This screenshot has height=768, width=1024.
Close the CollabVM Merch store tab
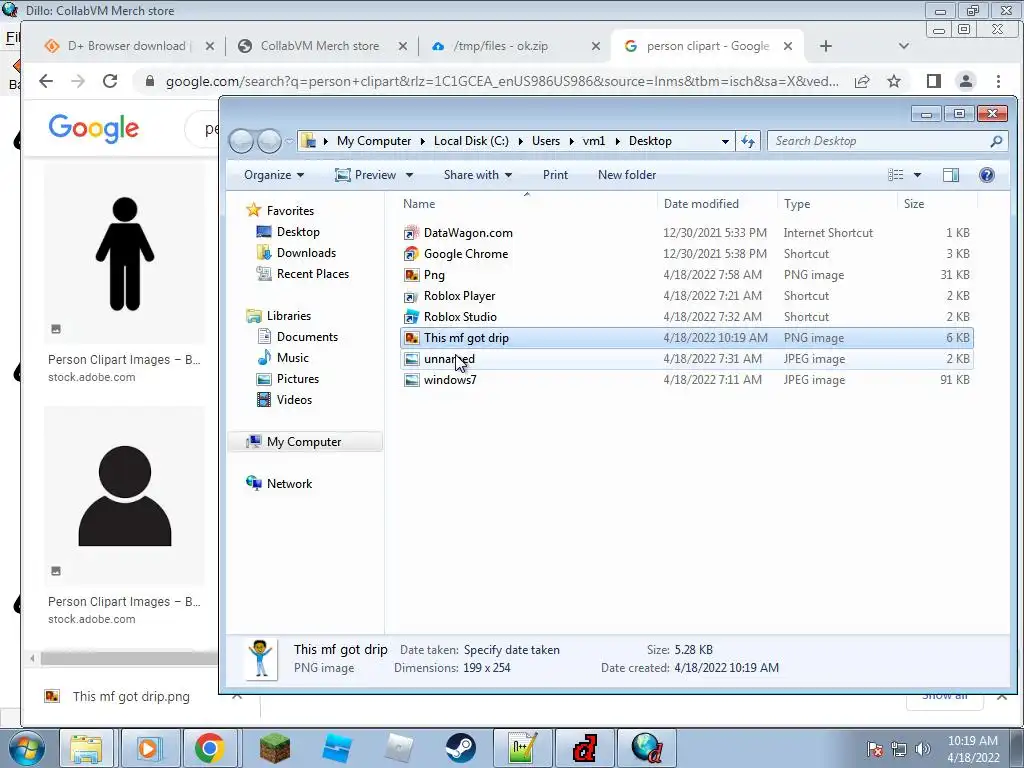pyautogui.click(x=403, y=46)
